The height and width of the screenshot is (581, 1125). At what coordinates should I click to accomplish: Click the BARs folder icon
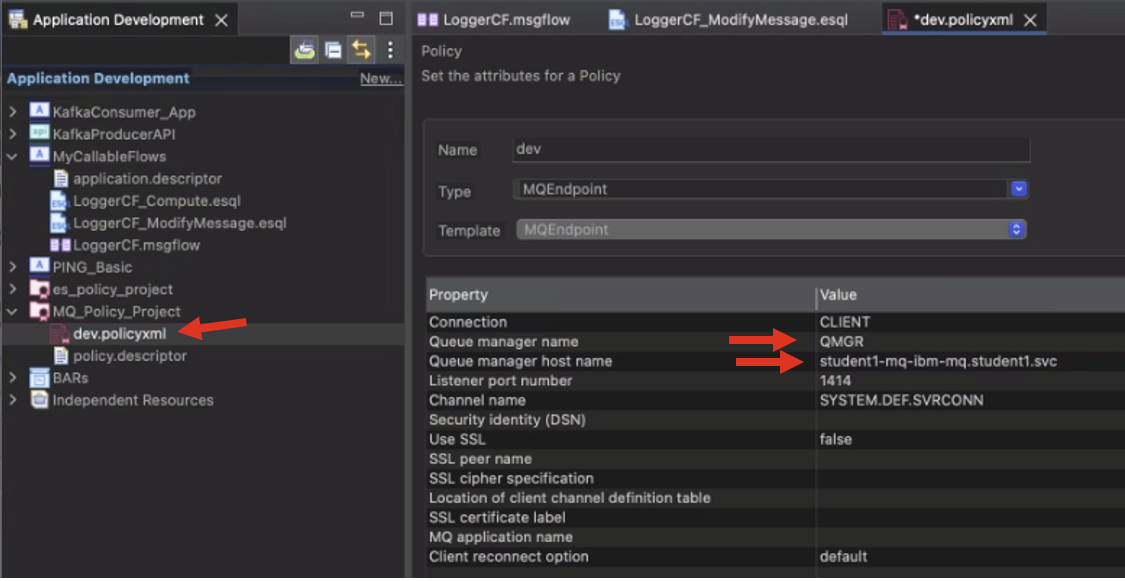click(x=40, y=378)
